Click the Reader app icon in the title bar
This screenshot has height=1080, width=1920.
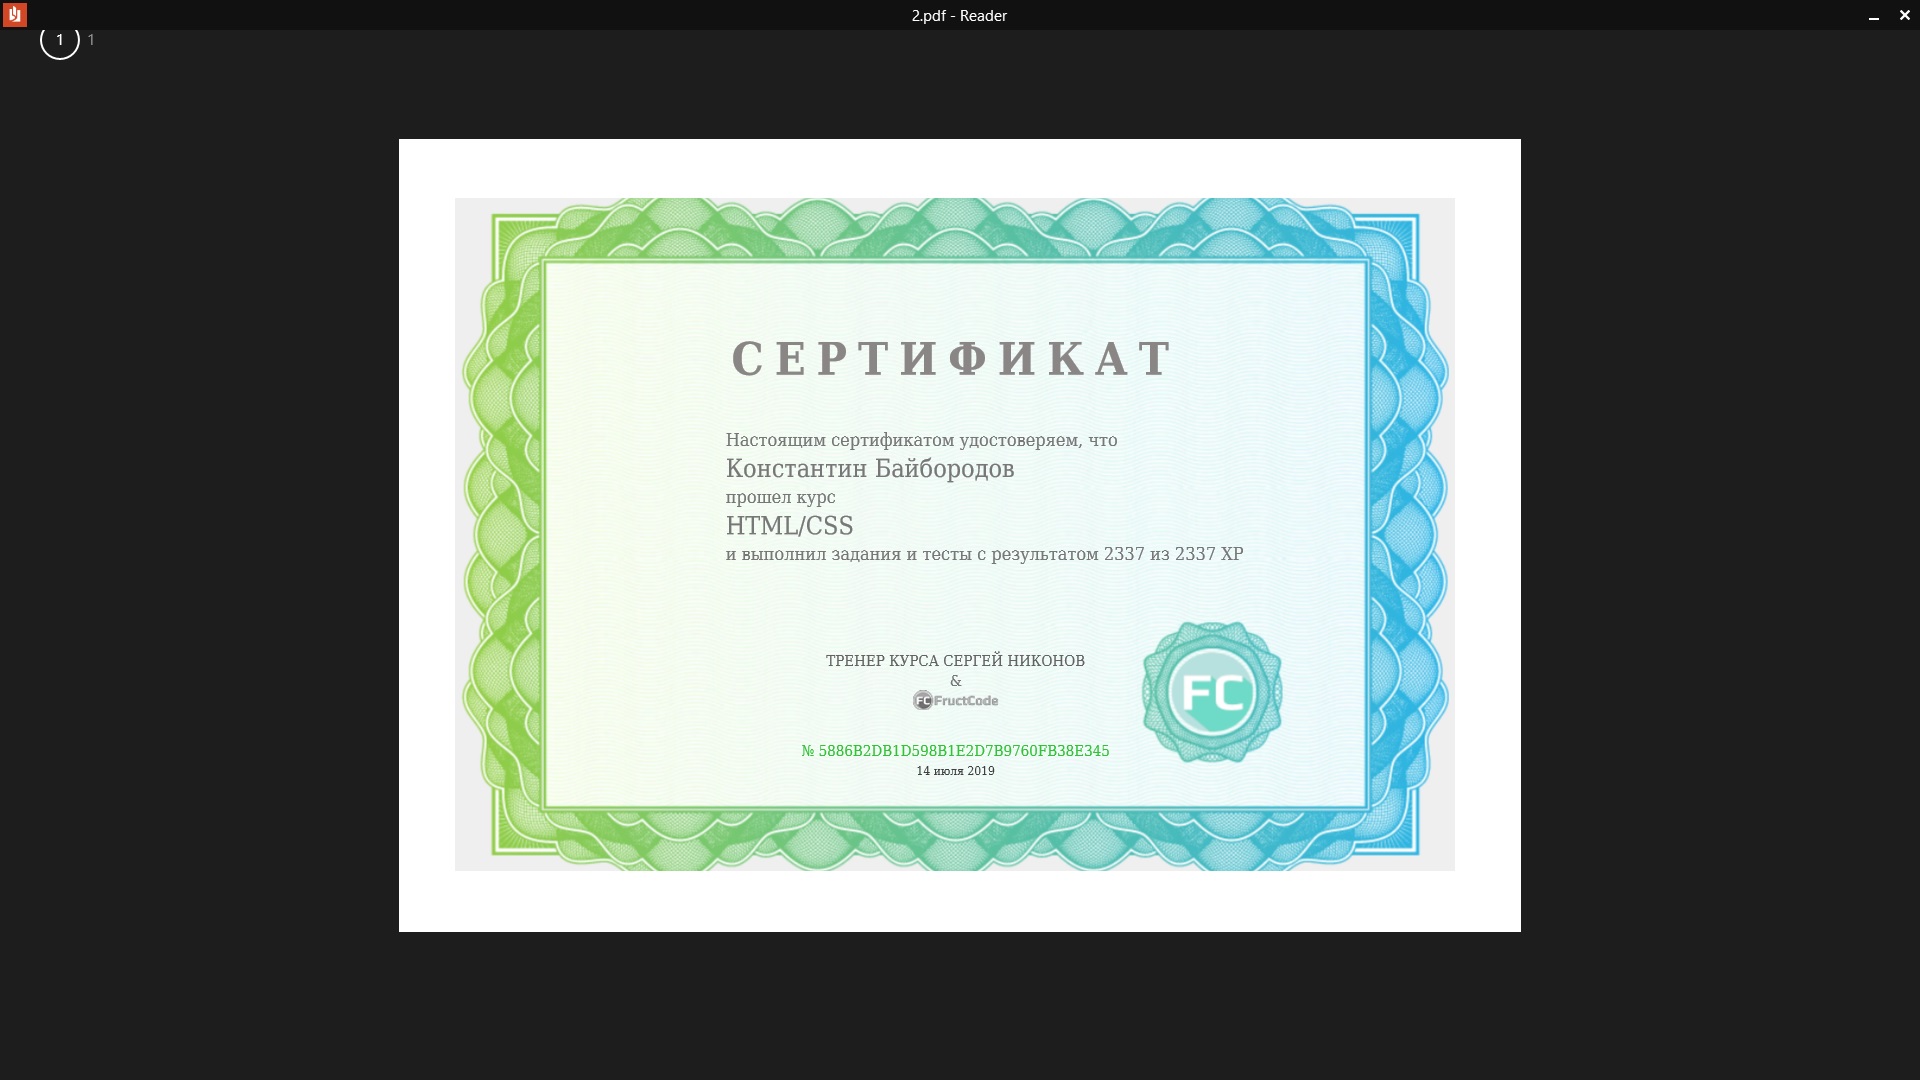coord(16,15)
